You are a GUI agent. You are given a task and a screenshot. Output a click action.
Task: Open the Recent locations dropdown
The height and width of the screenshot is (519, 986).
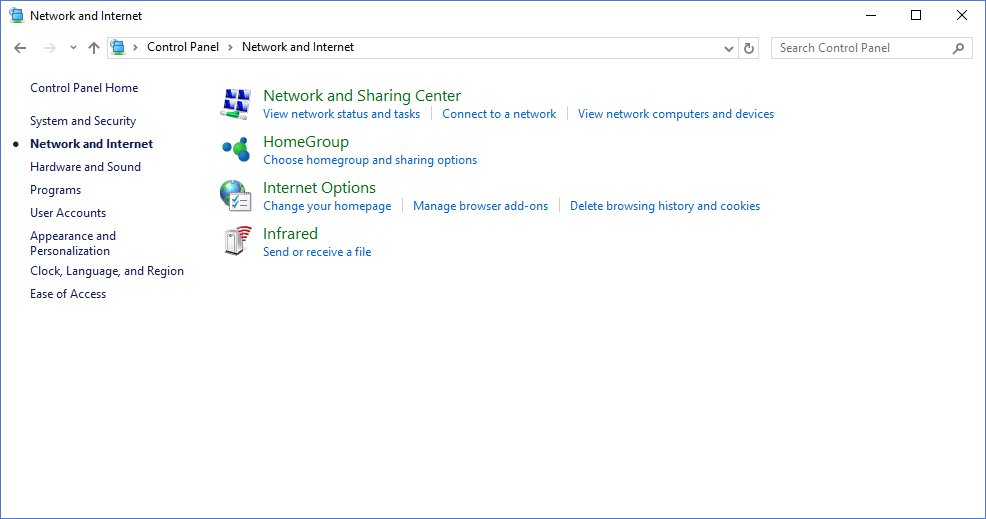click(x=73, y=48)
